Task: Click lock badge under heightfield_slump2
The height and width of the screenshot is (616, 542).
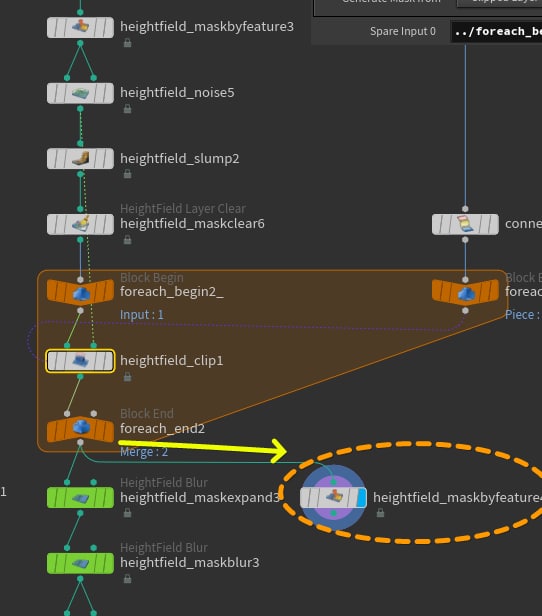Action: (127, 174)
